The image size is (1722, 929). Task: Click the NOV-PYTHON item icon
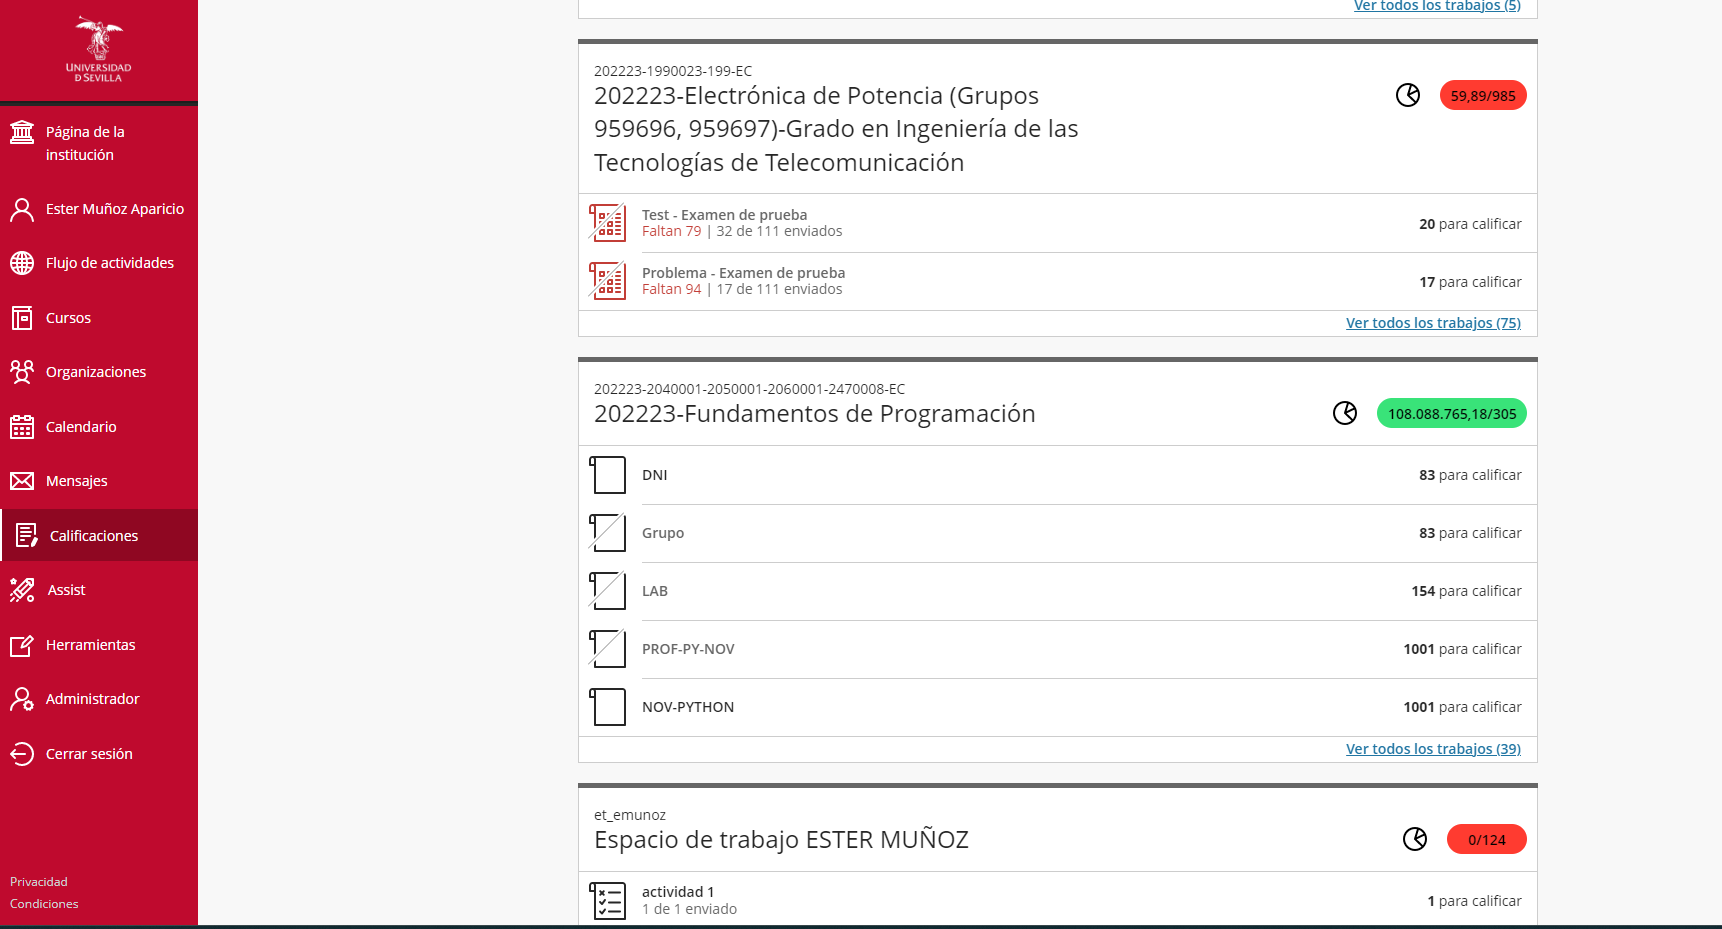(x=607, y=707)
